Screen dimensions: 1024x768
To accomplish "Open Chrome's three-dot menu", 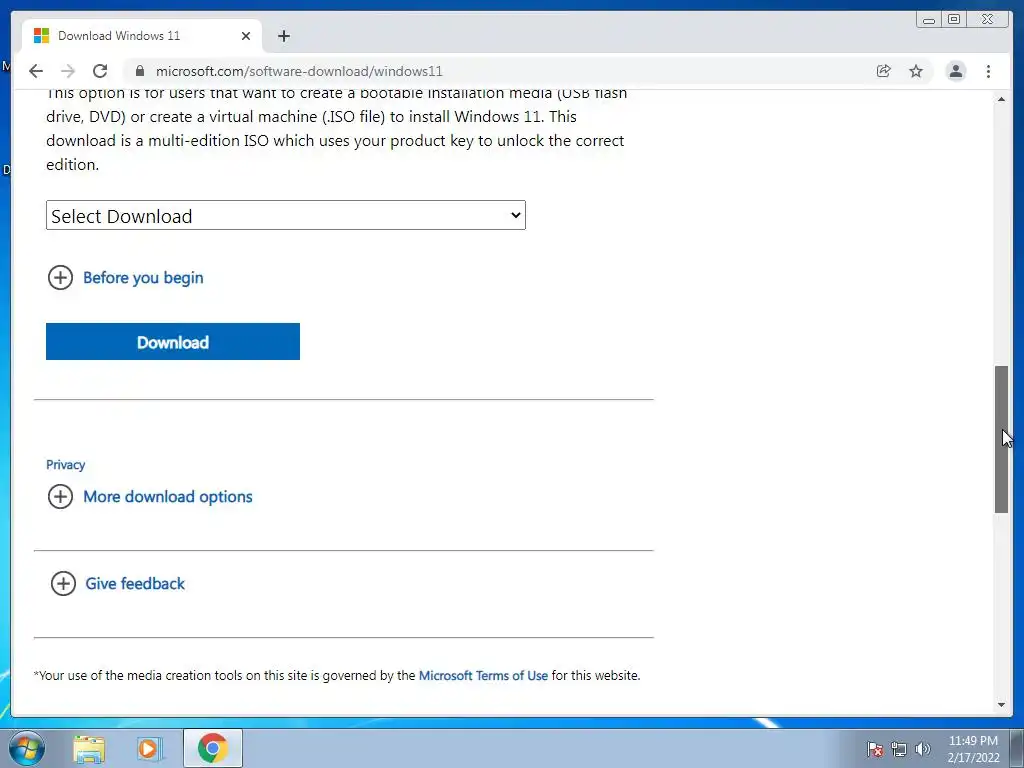I will [x=989, y=71].
